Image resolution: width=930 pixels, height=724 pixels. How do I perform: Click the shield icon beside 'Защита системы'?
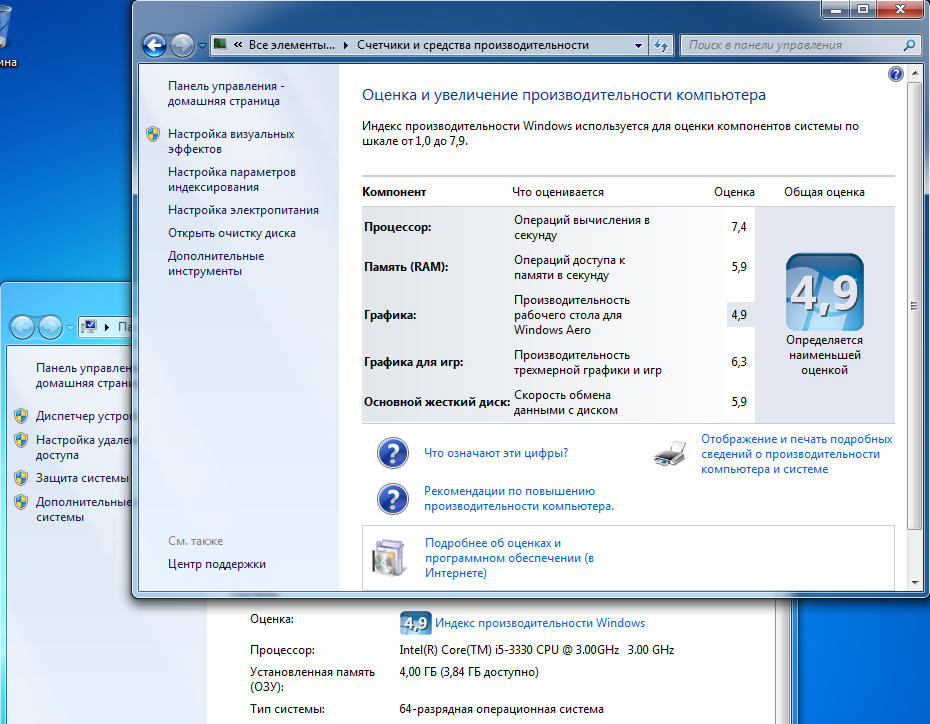[21, 478]
